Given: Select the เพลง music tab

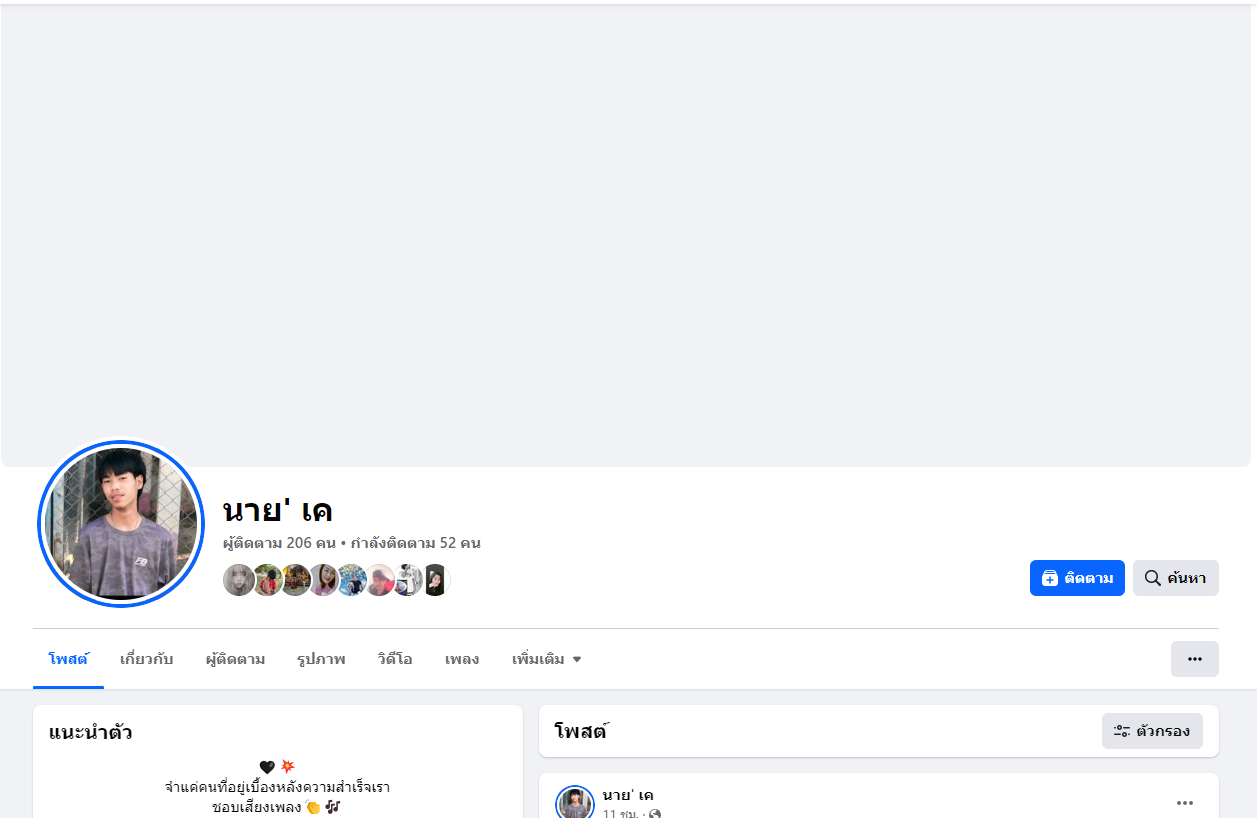Looking at the screenshot, I should 462,659.
